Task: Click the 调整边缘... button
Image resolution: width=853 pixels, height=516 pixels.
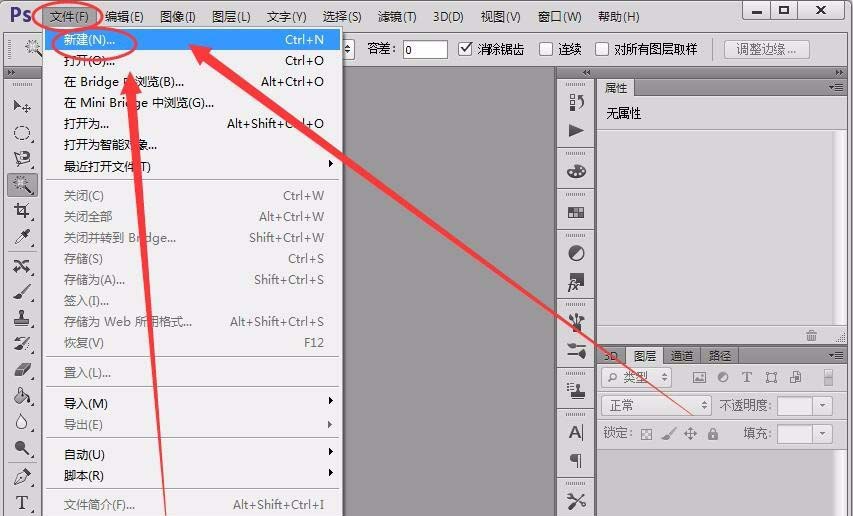Action: 767,49
